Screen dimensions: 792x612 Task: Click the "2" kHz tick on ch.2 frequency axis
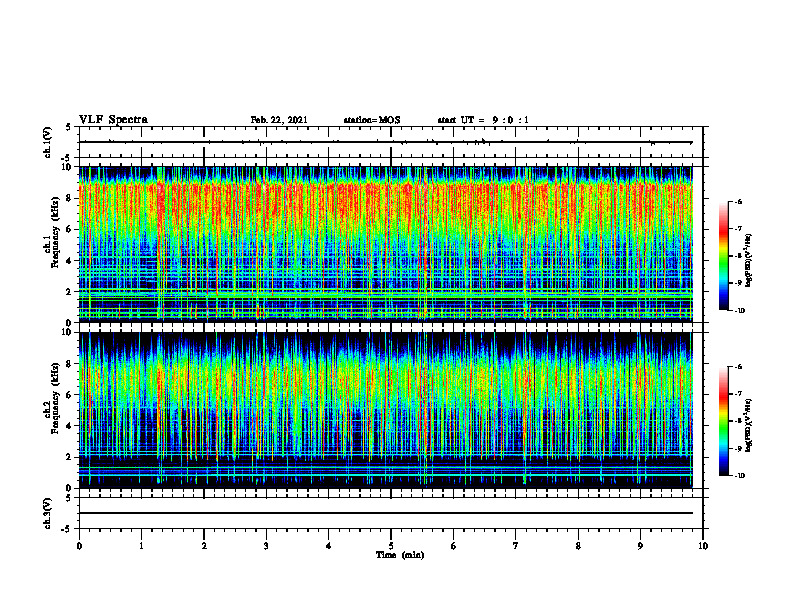(x=70, y=457)
